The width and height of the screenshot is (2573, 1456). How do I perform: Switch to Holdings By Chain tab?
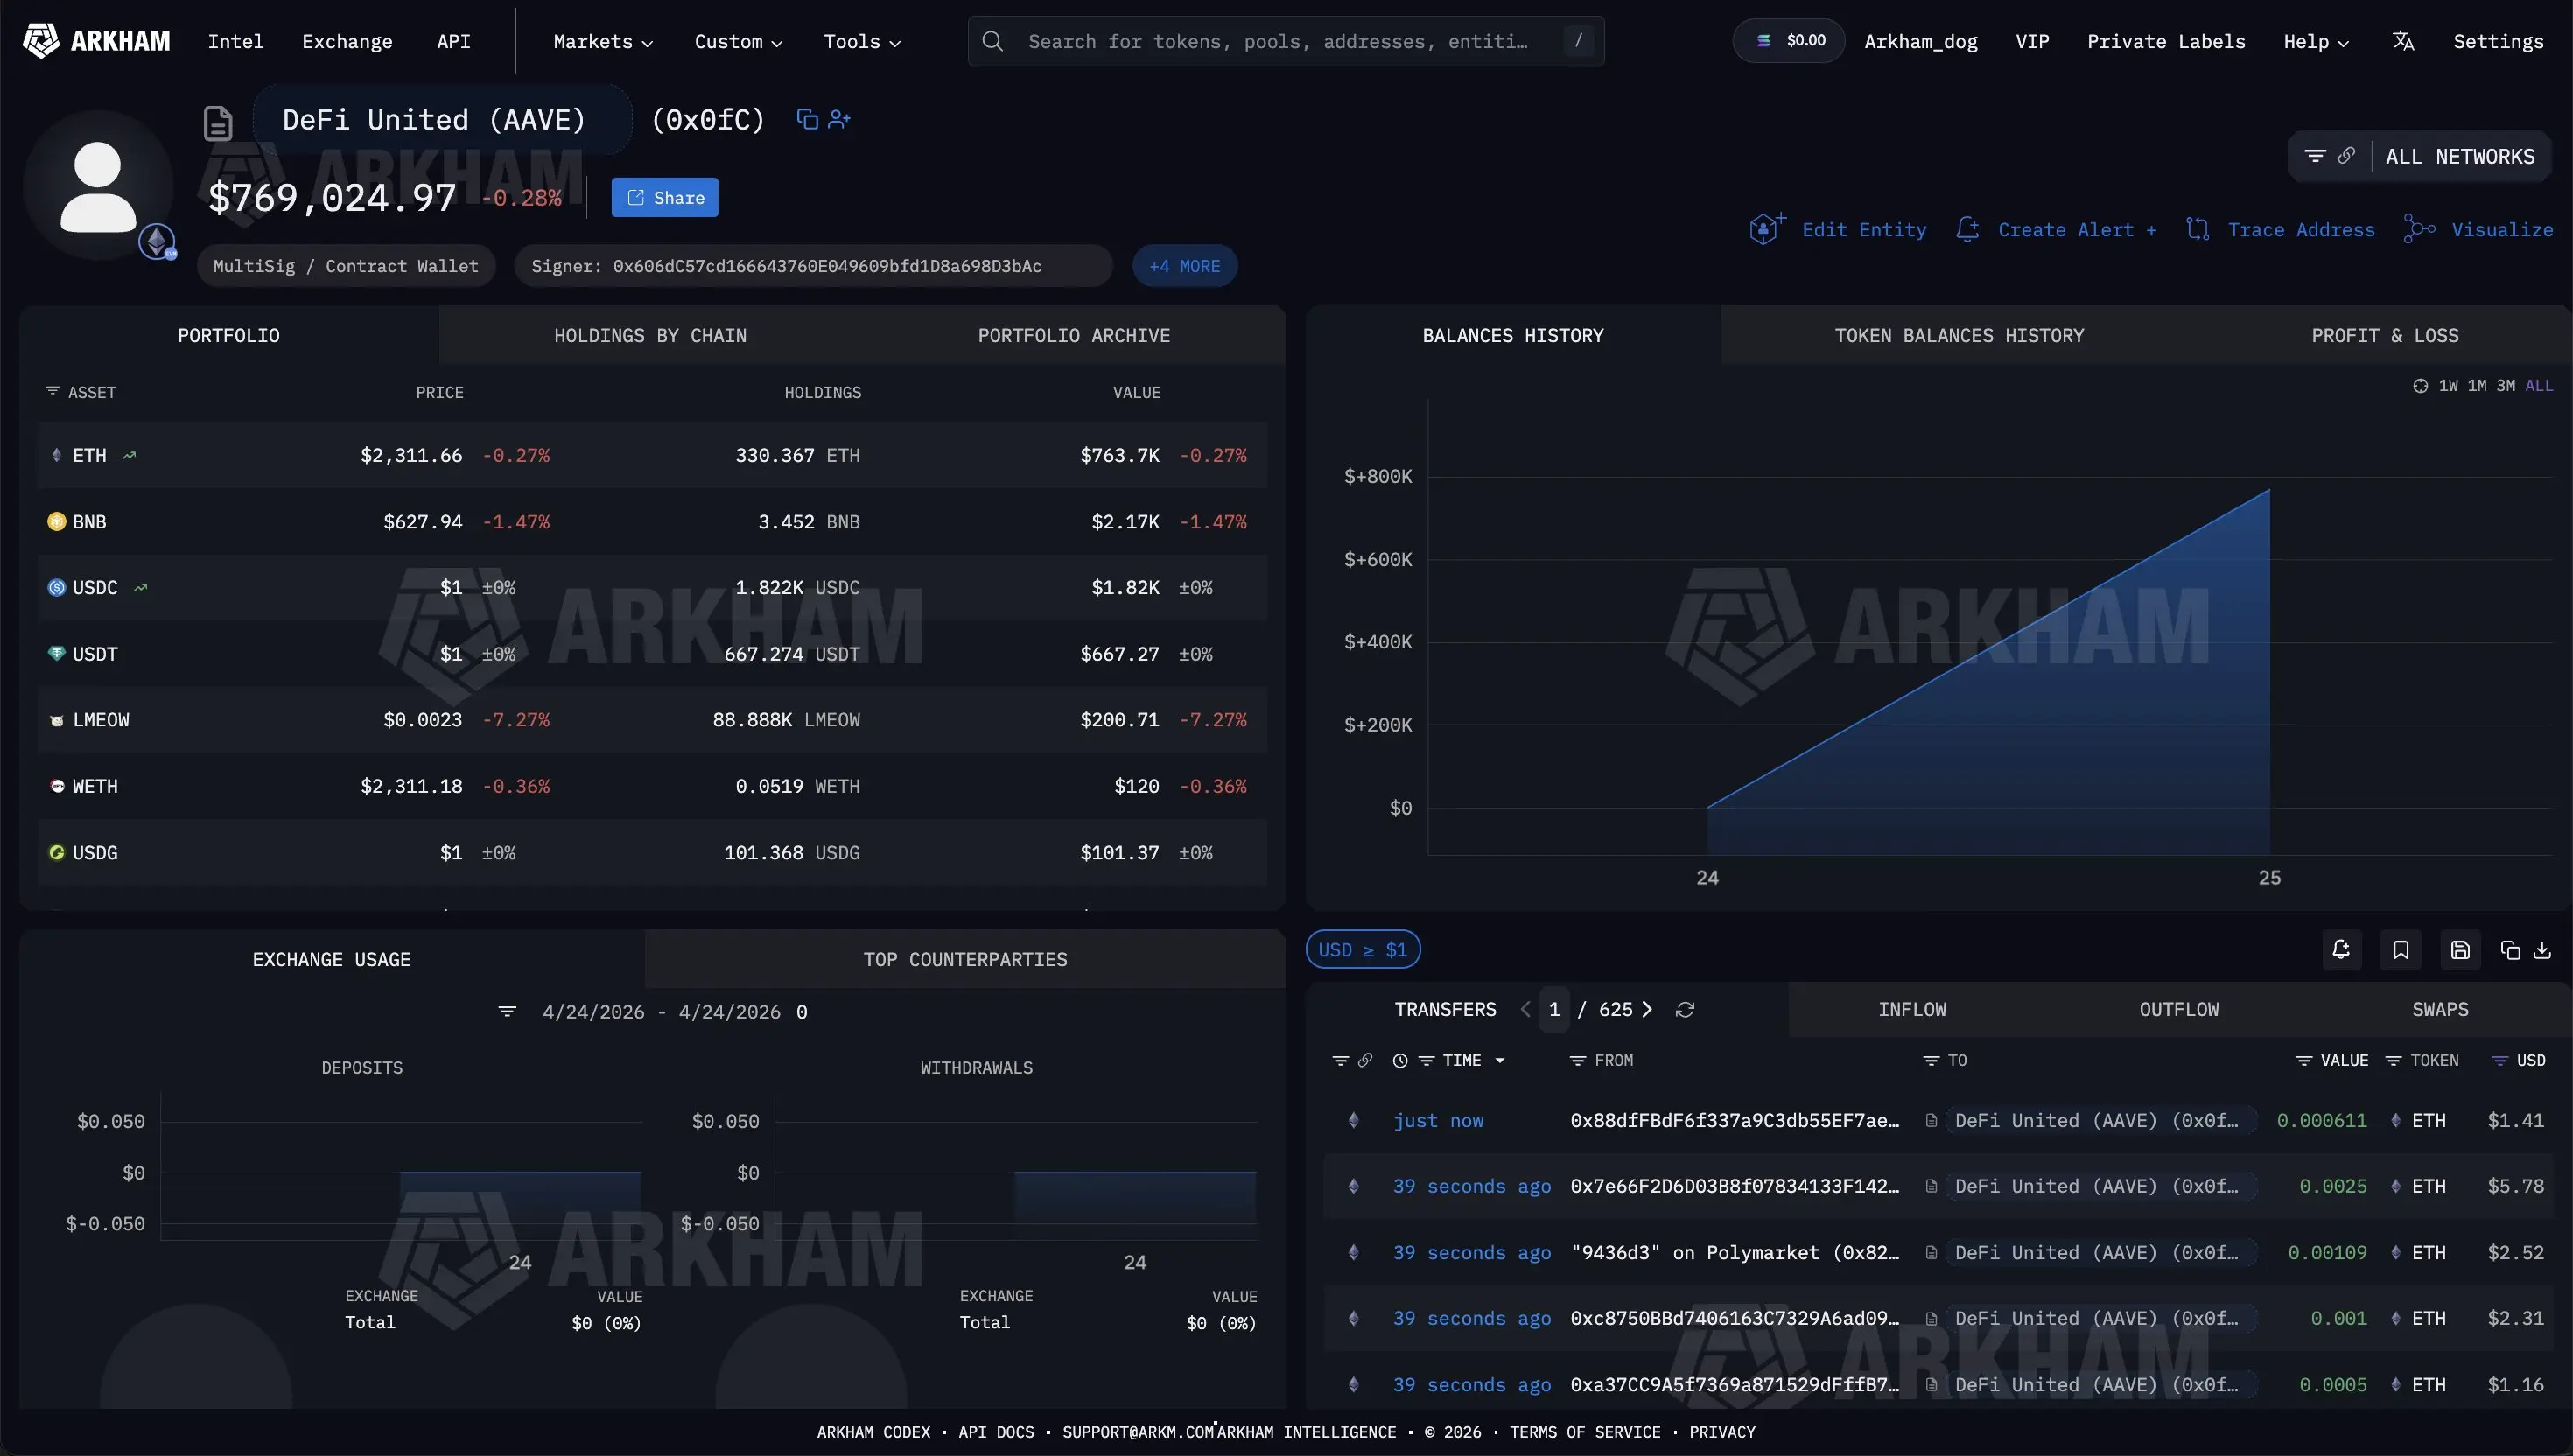[x=650, y=335]
